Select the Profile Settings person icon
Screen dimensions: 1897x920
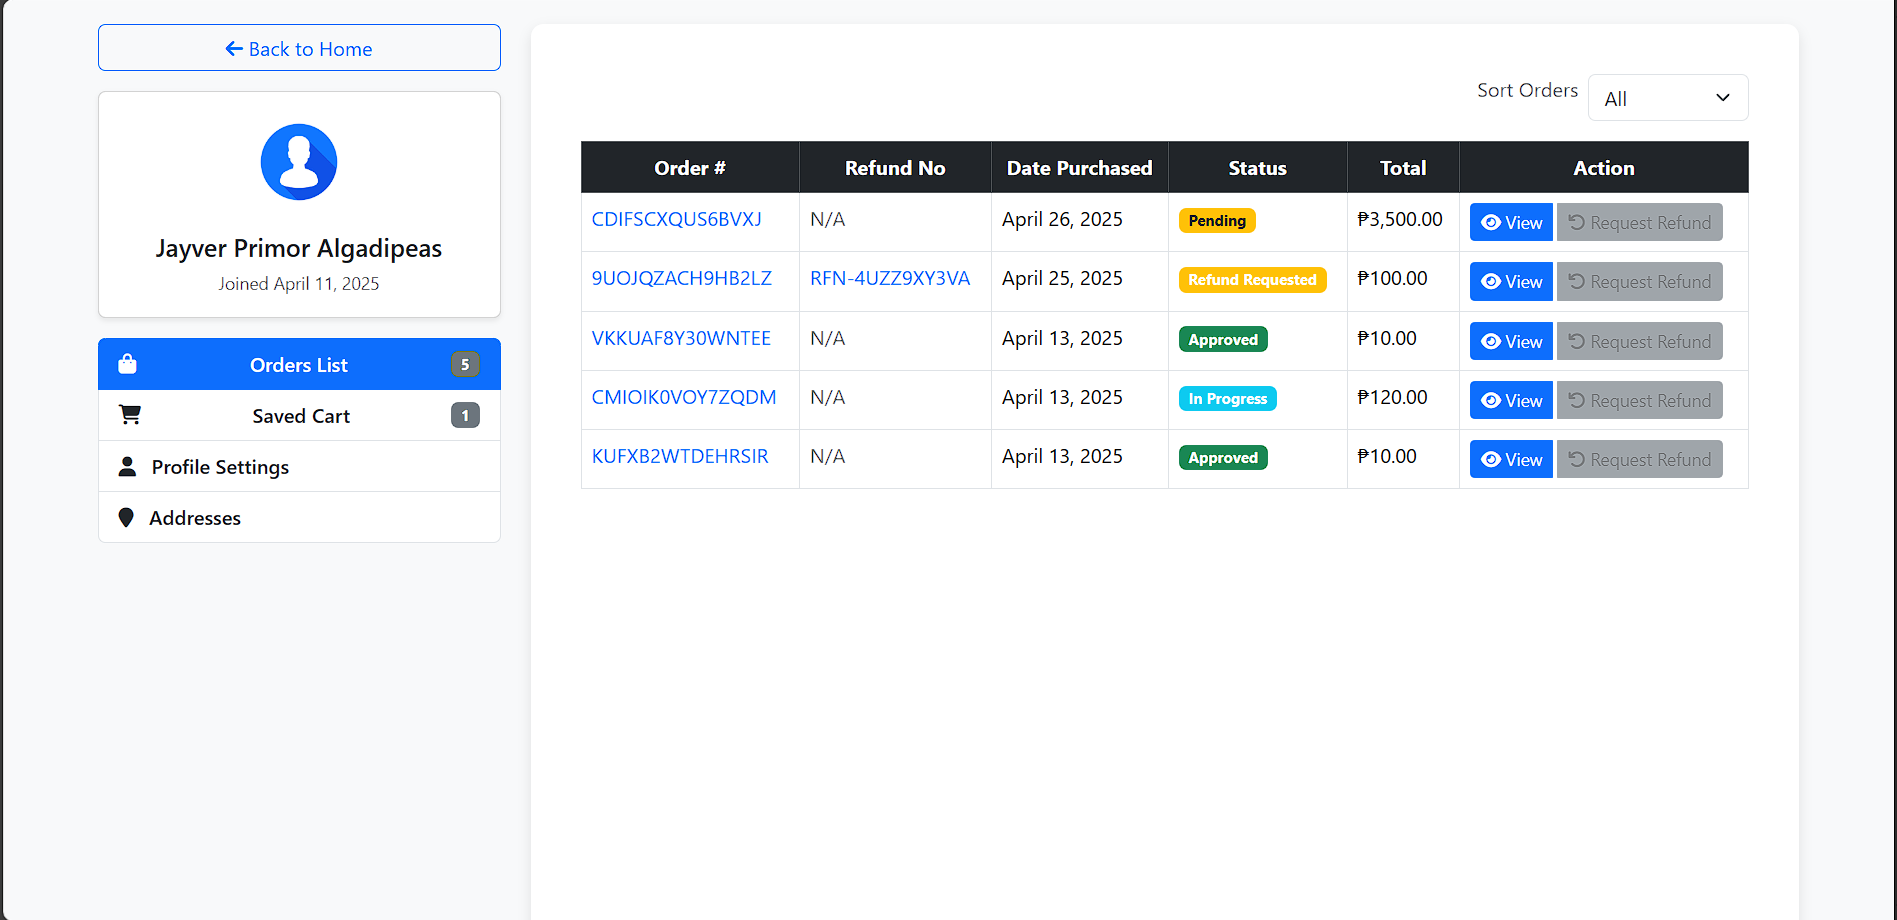[x=128, y=466]
